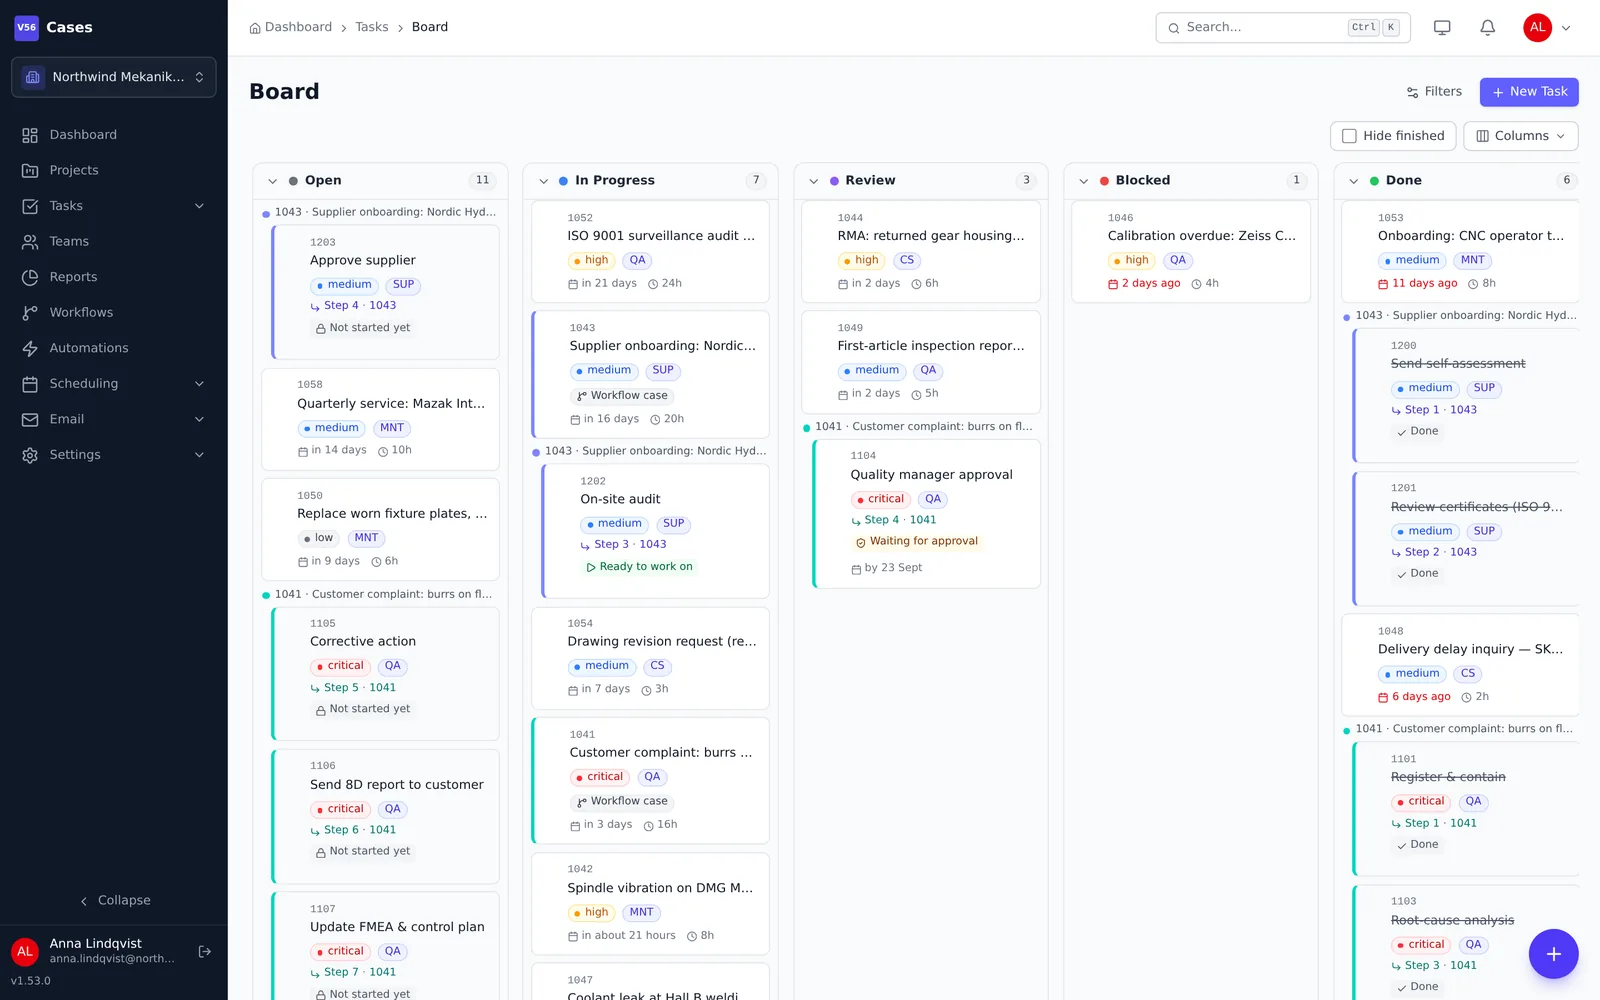Open the Approve supplier task card
This screenshot has width=1600, height=1000.
point(385,292)
